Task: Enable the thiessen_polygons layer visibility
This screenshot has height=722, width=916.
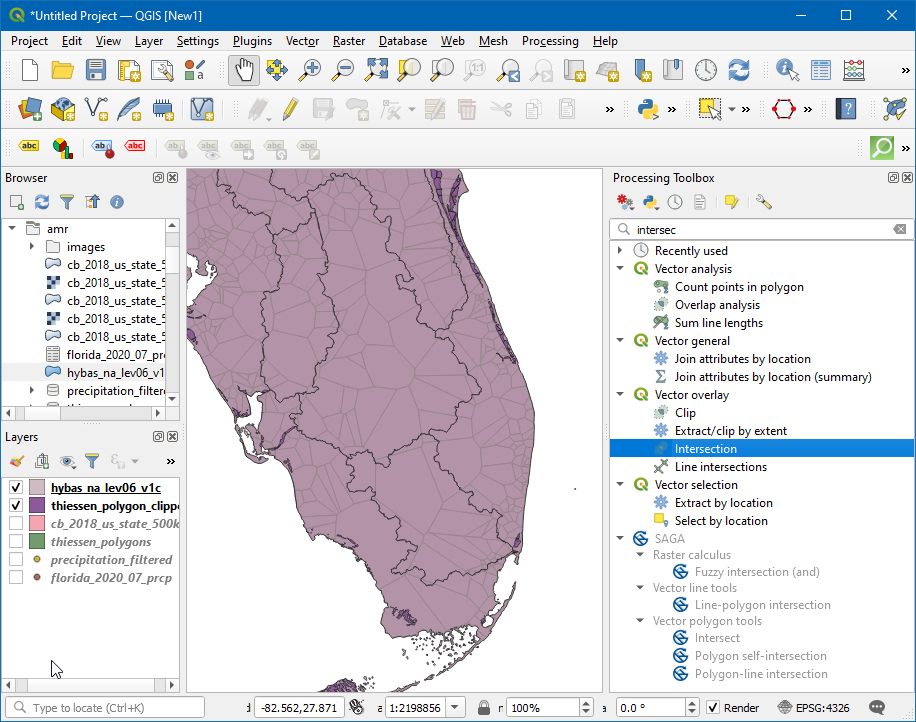Action: [16, 541]
